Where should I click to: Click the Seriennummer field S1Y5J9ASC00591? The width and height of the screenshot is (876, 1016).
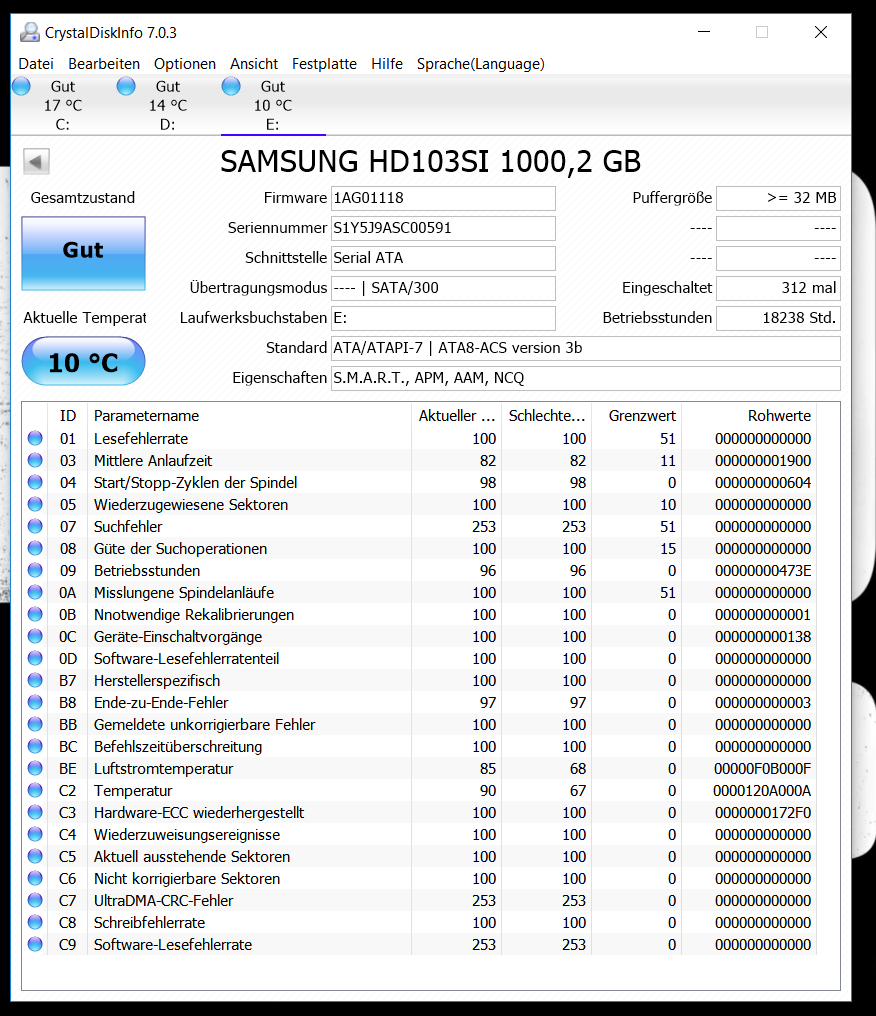(443, 228)
